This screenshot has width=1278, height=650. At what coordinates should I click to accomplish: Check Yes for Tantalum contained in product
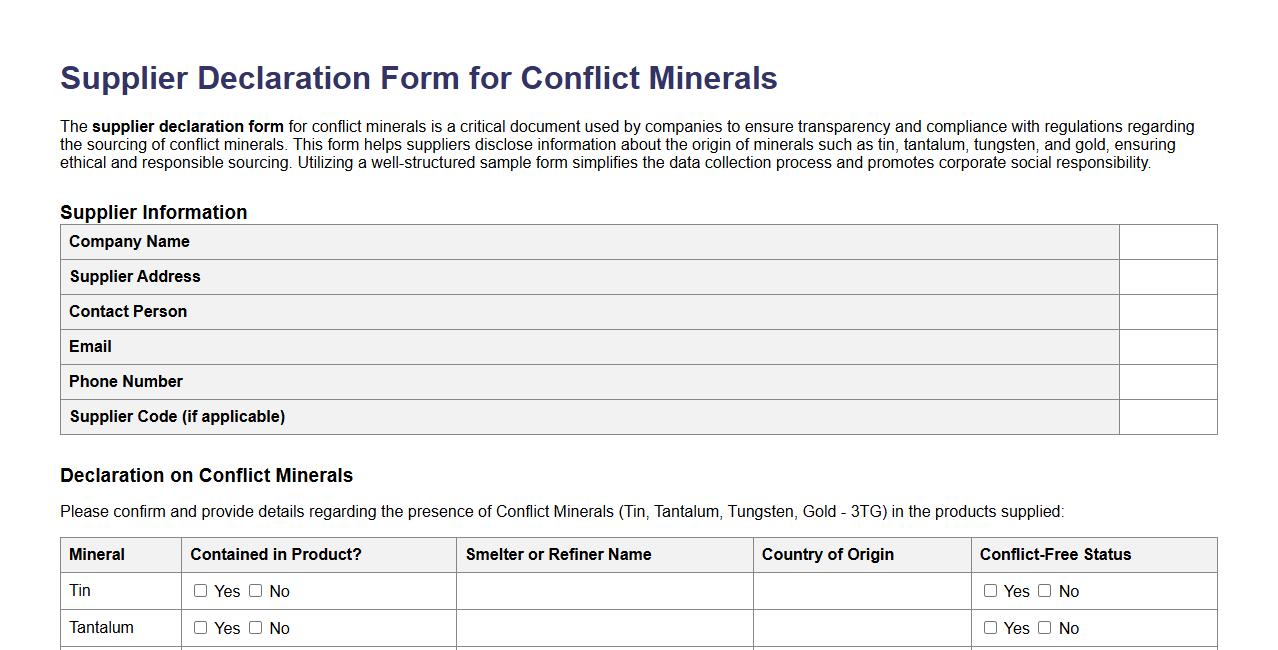(x=199, y=628)
